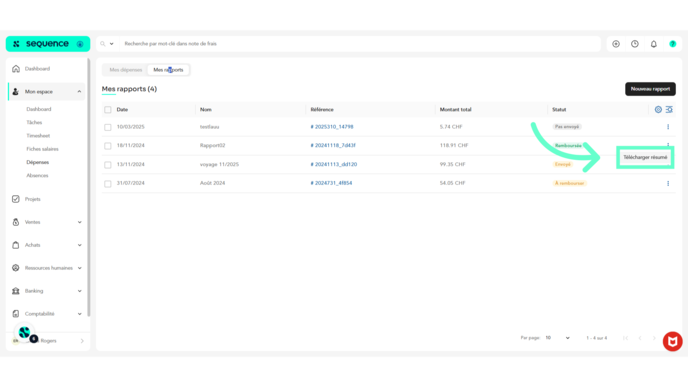The image size is (688, 387).
Task: Go to the next page of reports
Action: click(654, 338)
